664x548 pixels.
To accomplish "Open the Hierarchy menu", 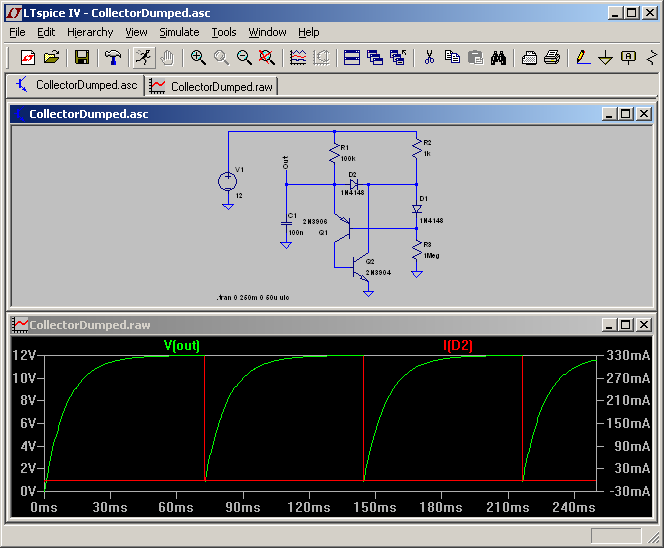I will pyautogui.click(x=90, y=32).
